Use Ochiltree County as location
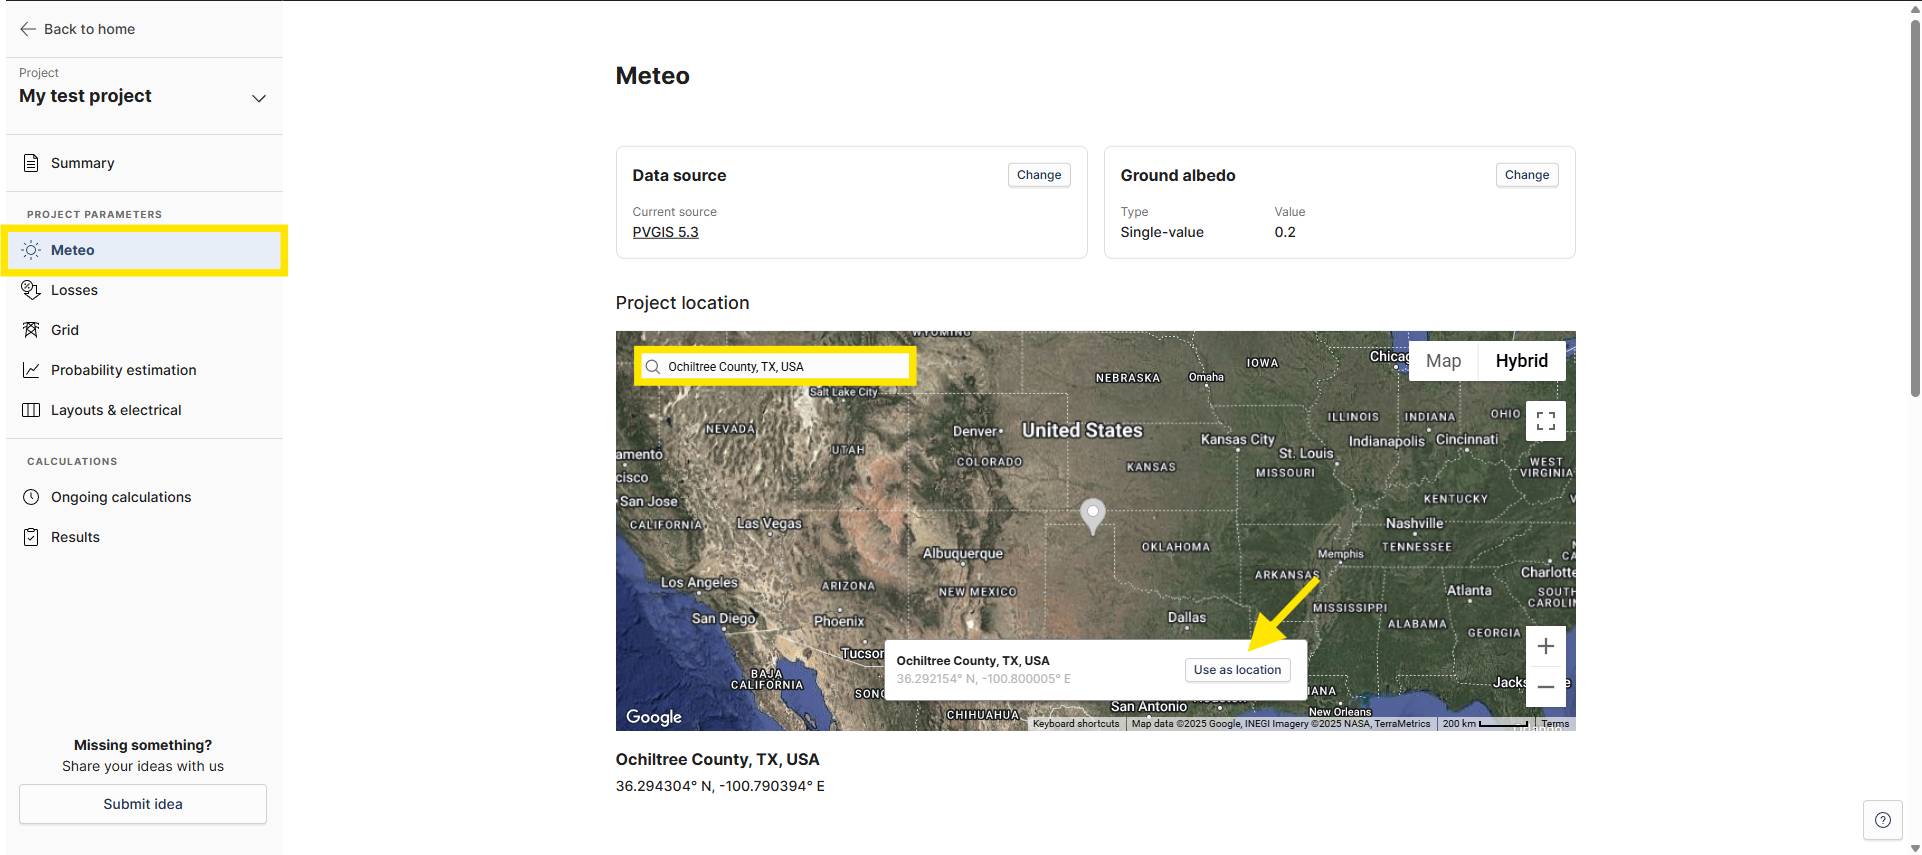The image size is (1922, 855). coord(1237,670)
